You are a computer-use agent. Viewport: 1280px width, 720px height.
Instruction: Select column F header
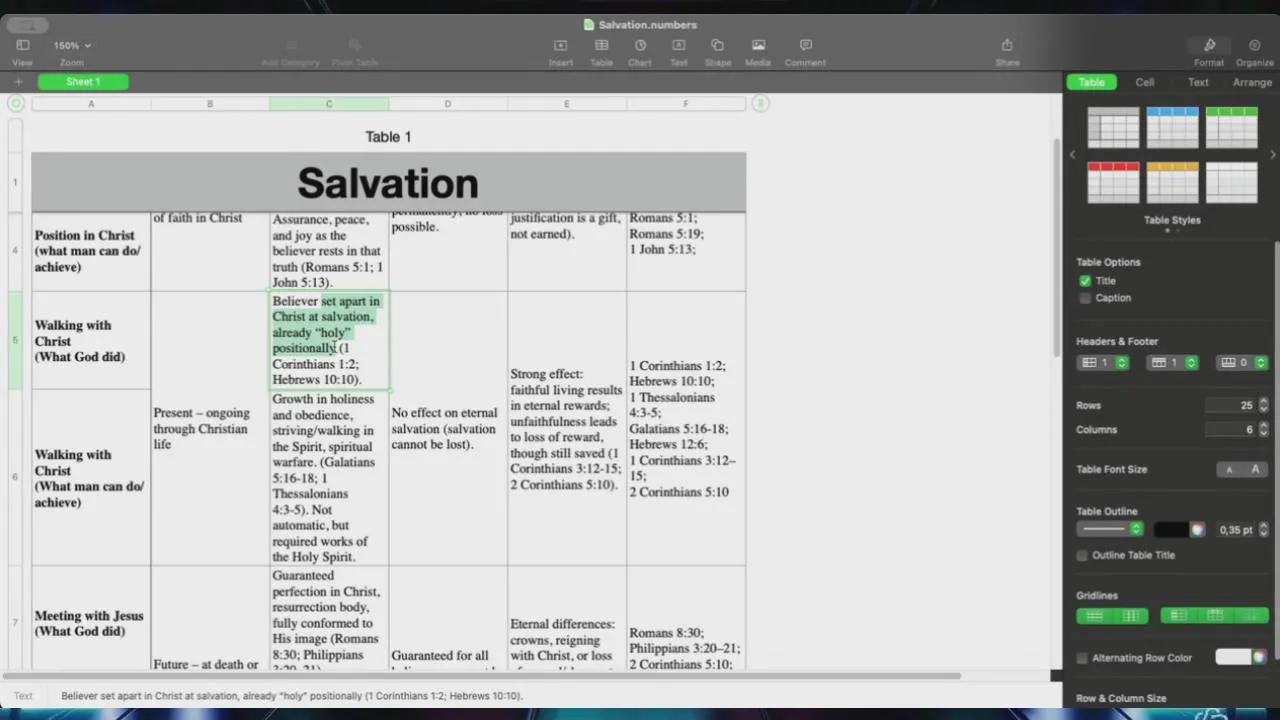coord(686,104)
